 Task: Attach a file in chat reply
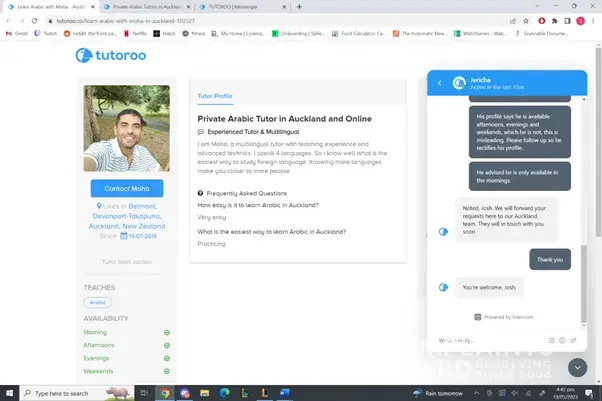click(574, 340)
